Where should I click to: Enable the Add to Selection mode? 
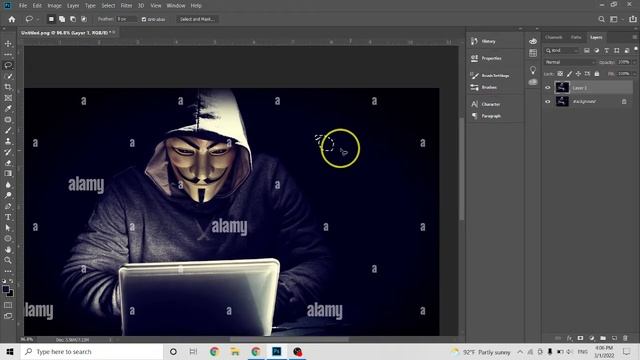(x=62, y=19)
